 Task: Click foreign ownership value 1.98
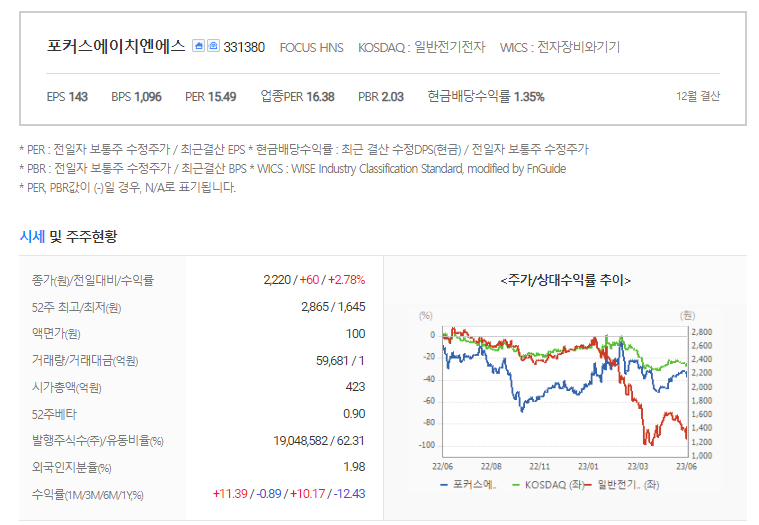[x=354, y=467]
